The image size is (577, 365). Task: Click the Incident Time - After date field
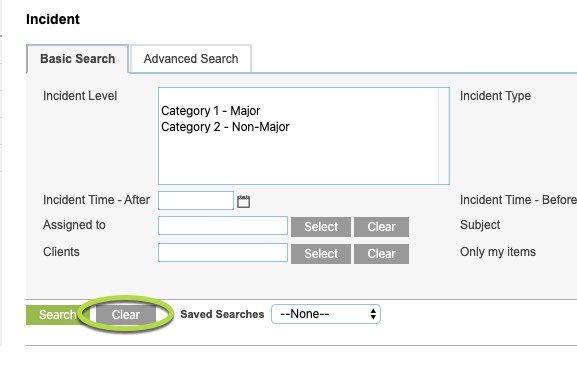(196, 201)
